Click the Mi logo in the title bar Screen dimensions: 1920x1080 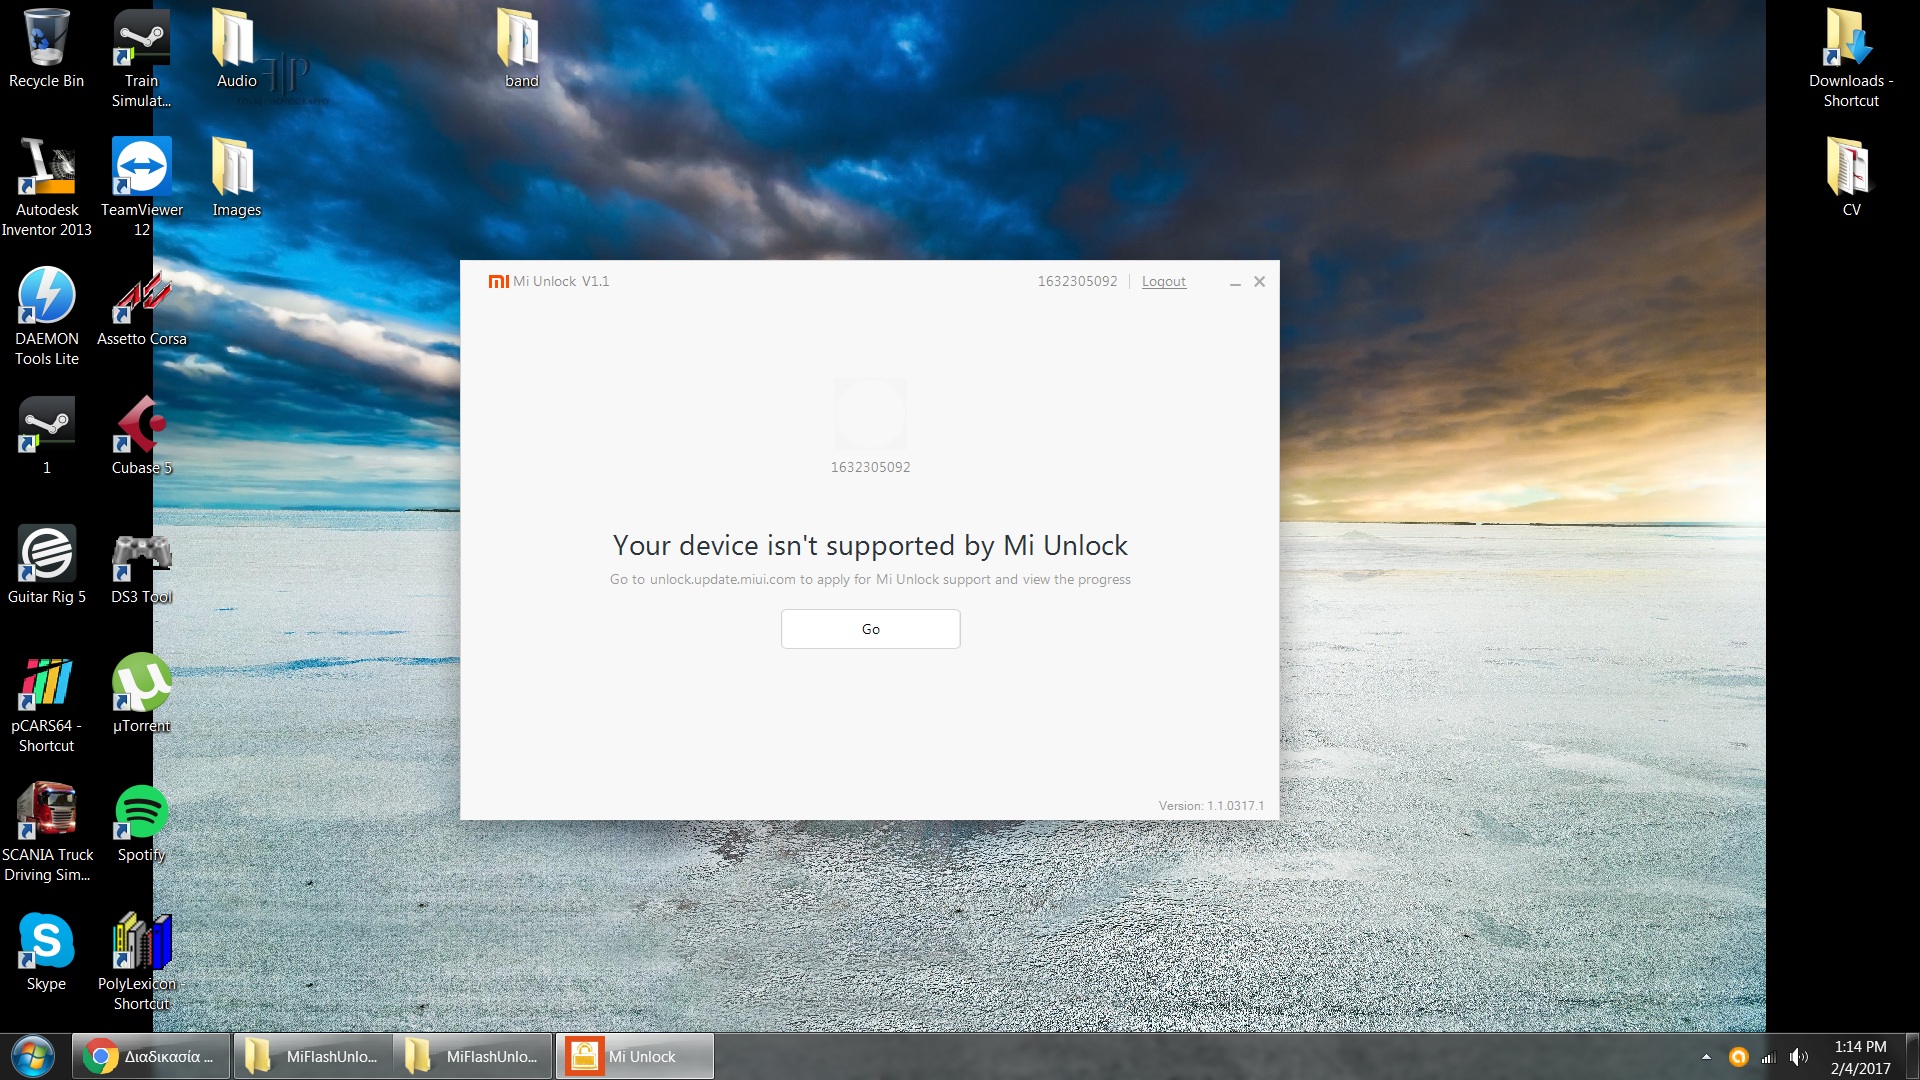click(x=498, y=282)
